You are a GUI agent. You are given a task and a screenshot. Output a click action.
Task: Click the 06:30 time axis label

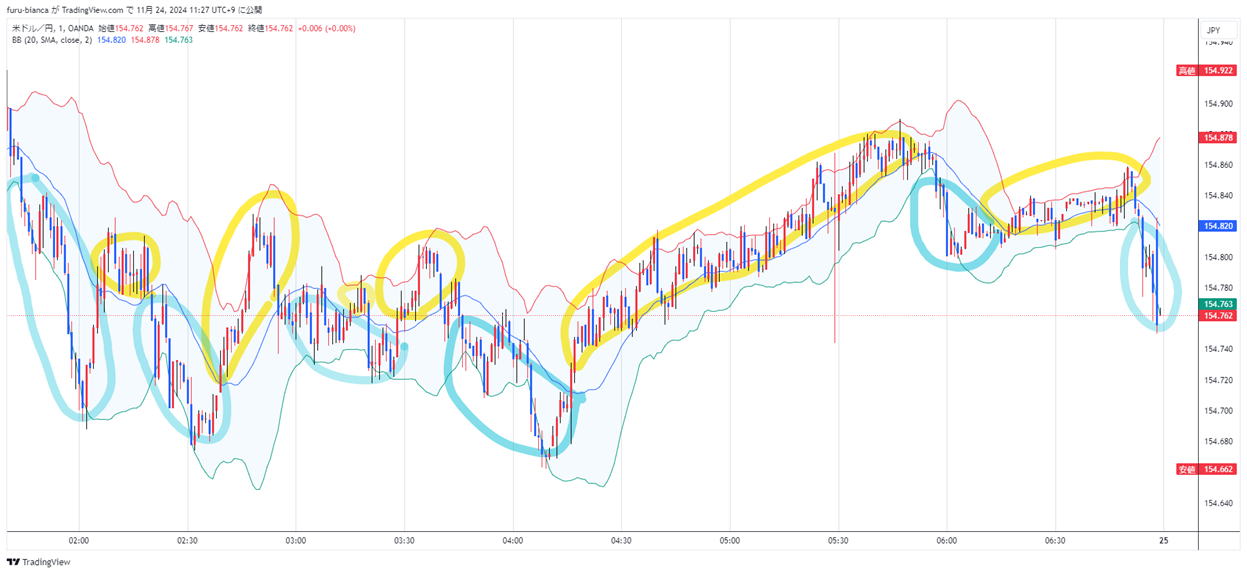point(1055,540)
